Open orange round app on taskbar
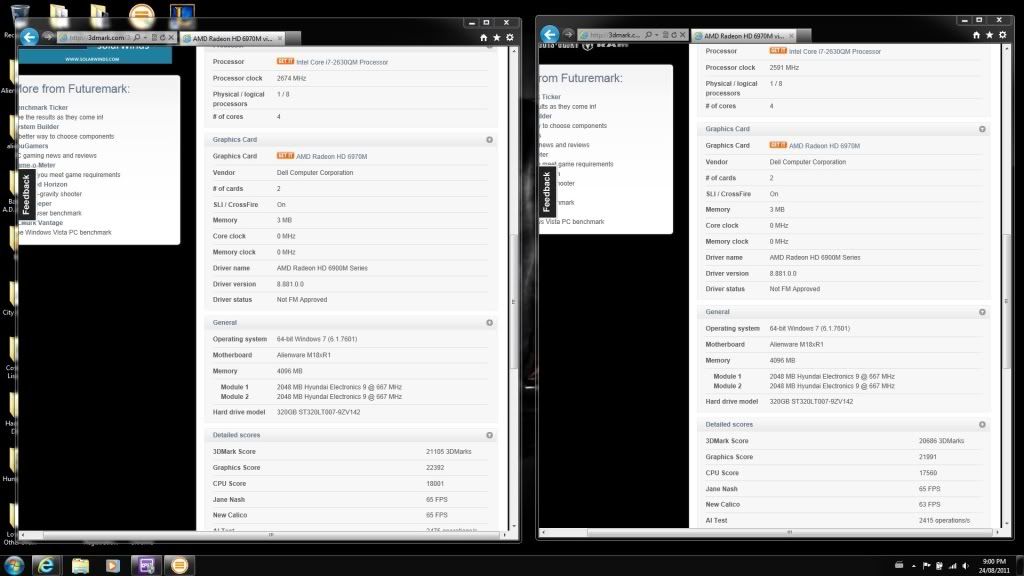Image resolution: width=1024 pixels, height=576 pixels. [x=179, y=565]
